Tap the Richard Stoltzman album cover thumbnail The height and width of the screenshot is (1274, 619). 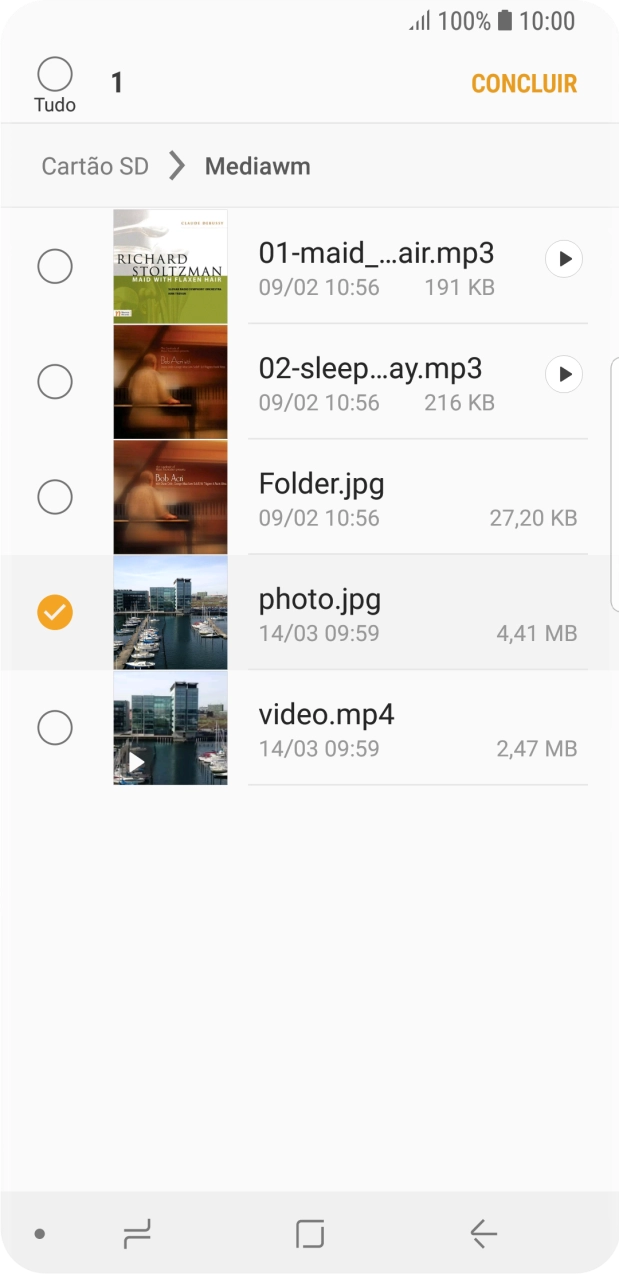point(170,266)
